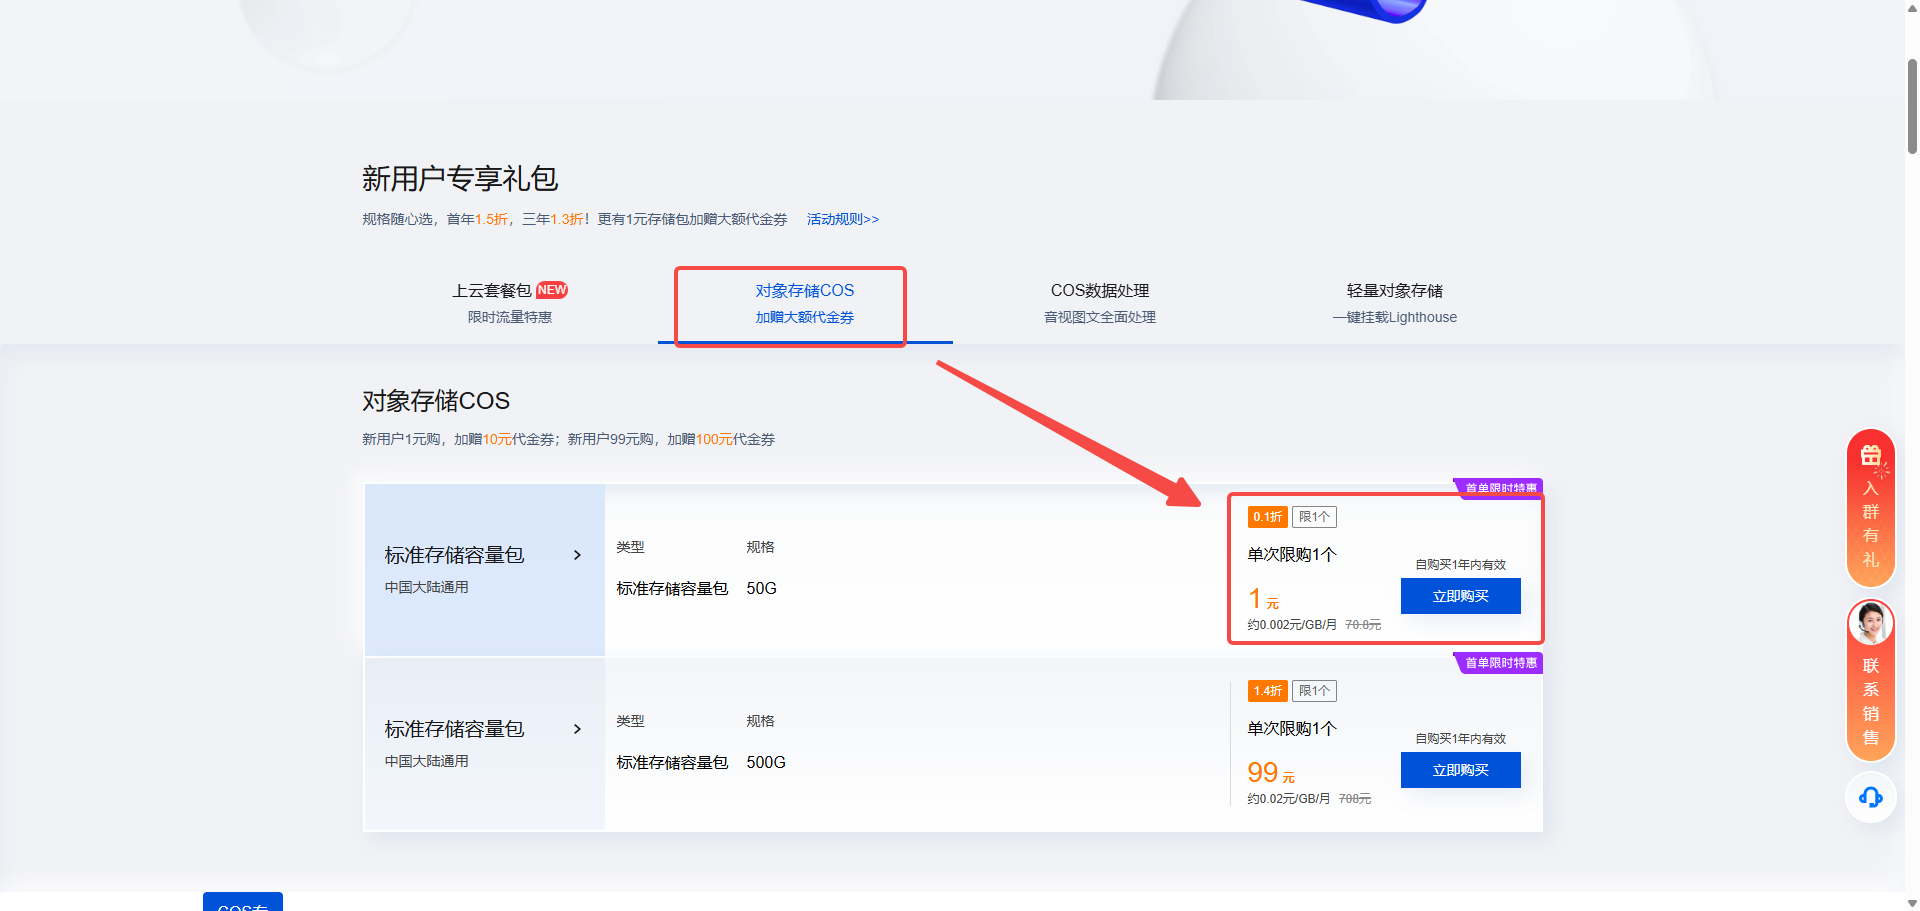The width and height of the screenshot is (1920, 911).
Task: Expand details of the 50G 标准存储容量包
Action: (577, 555)
